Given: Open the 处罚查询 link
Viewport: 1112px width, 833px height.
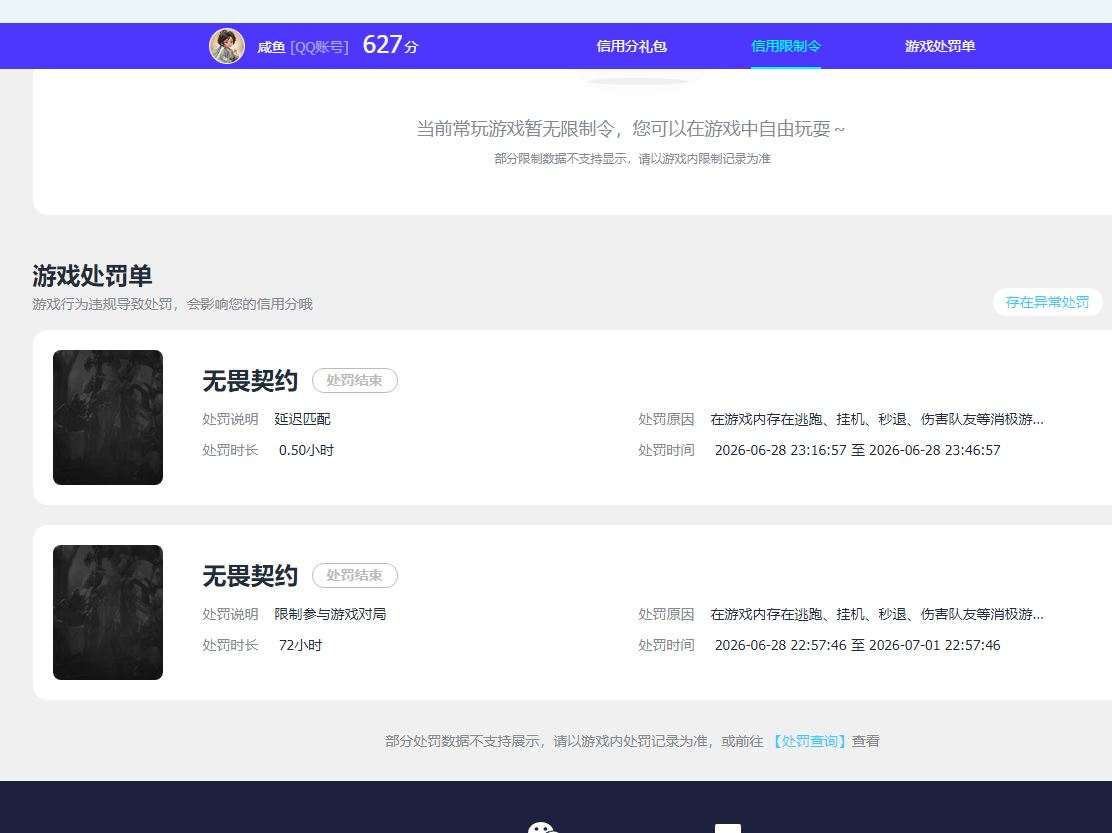Looking at the screenshot, I should click(x=809, y=741).
